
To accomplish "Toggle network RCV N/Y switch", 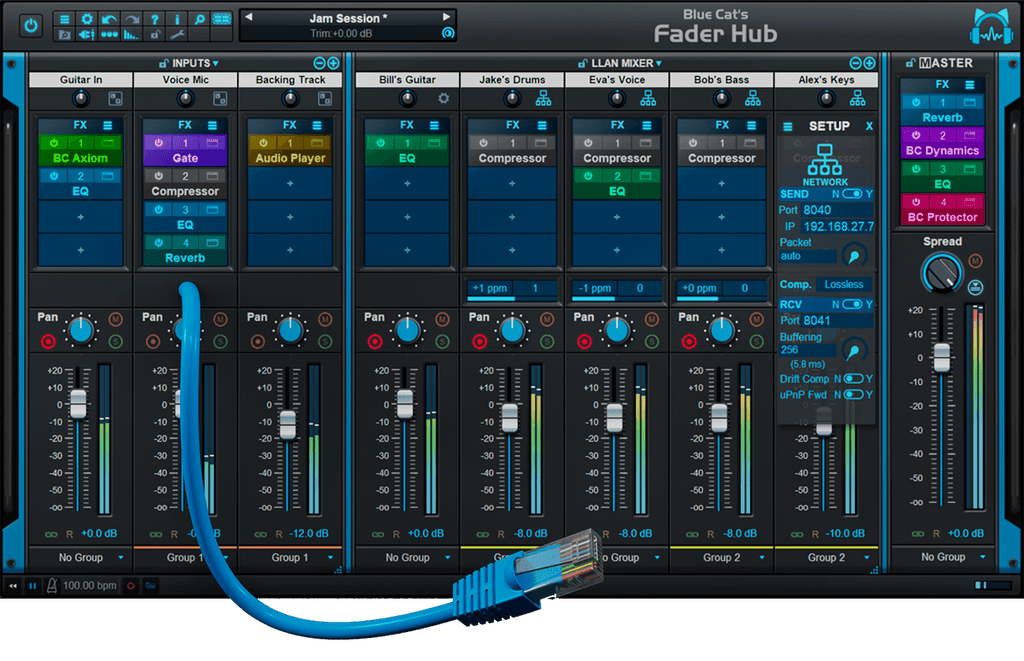I will point(852,304).
